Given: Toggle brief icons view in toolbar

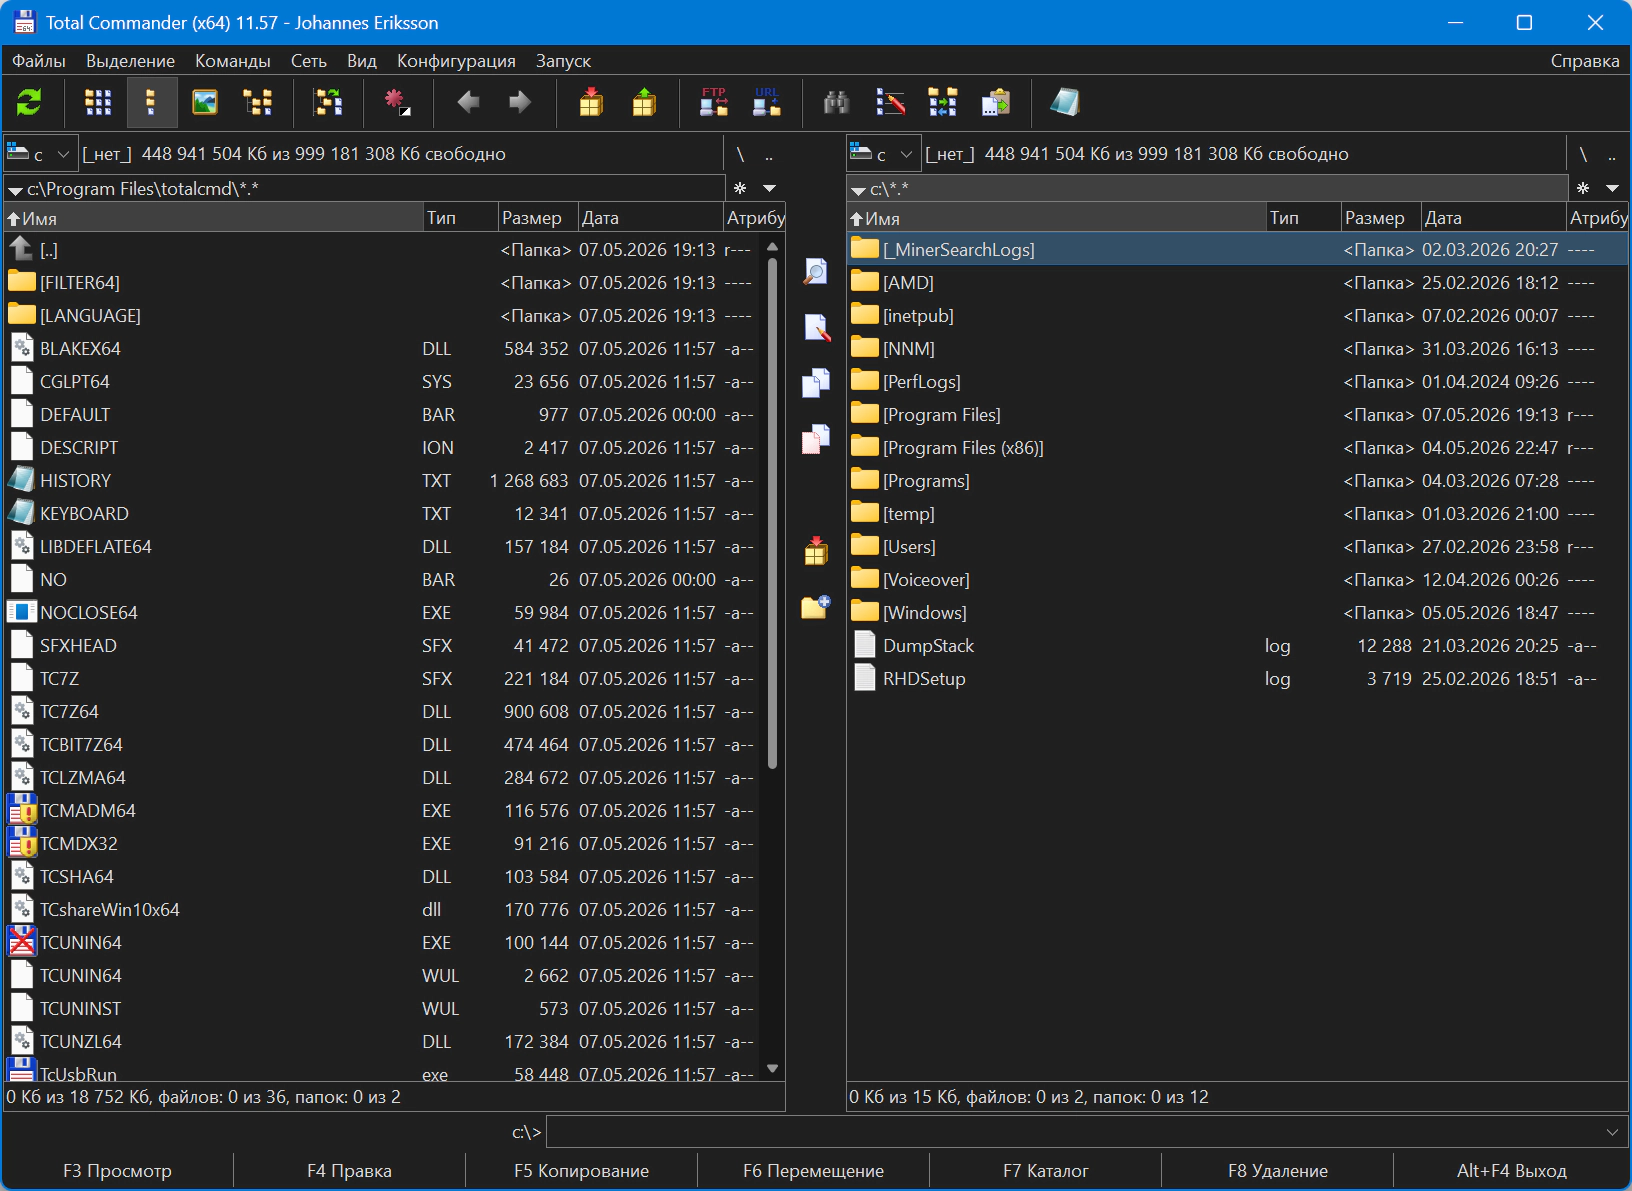Looking at the screenshot, I should (98, 102).
